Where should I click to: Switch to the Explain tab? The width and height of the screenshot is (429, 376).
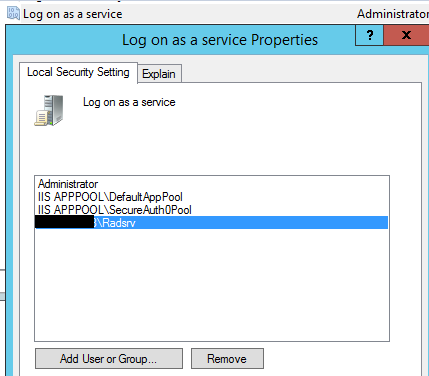point(159,74)
